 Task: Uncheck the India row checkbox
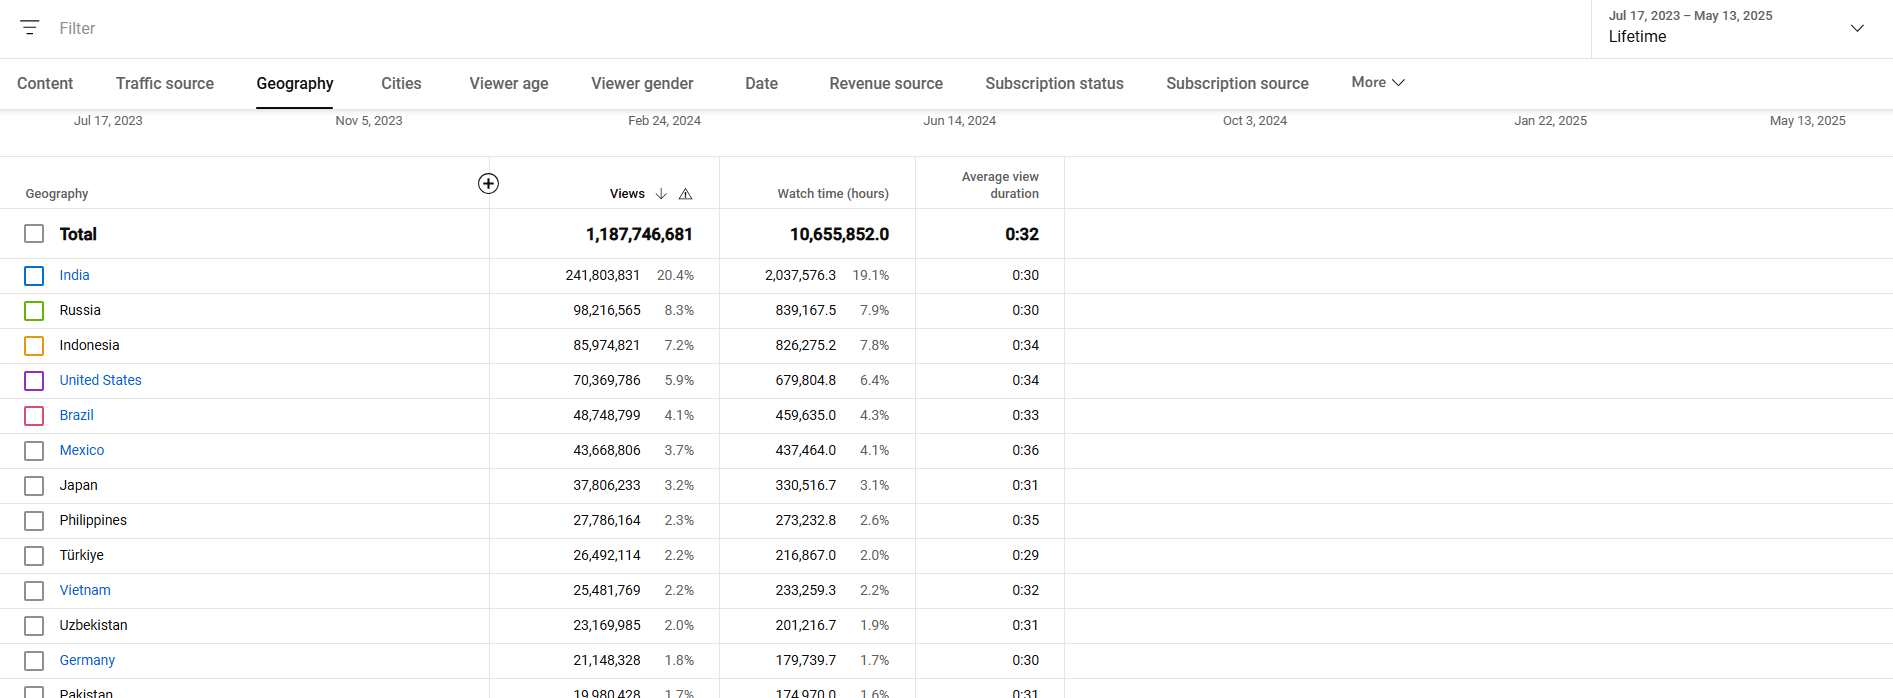(x=34, y=276)
